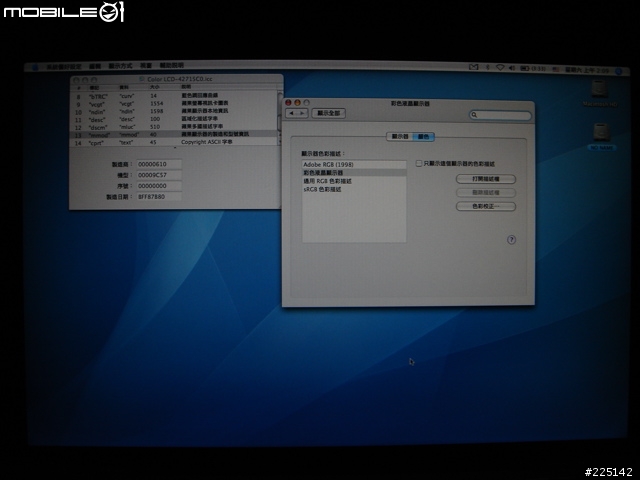Select the 彩色液晶顯示器 profile in list

click(x=354, y=173)
